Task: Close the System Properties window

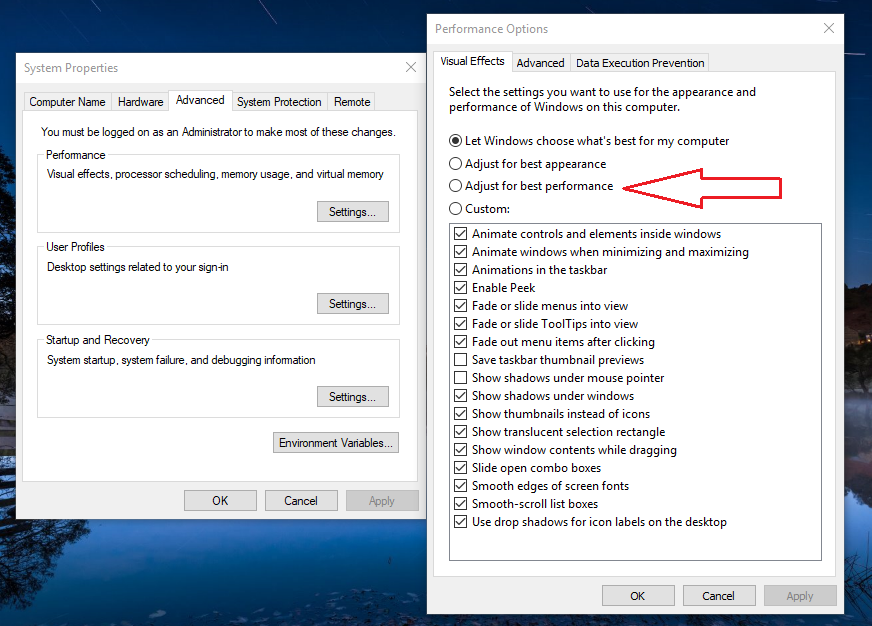Action: pos(410,68)
